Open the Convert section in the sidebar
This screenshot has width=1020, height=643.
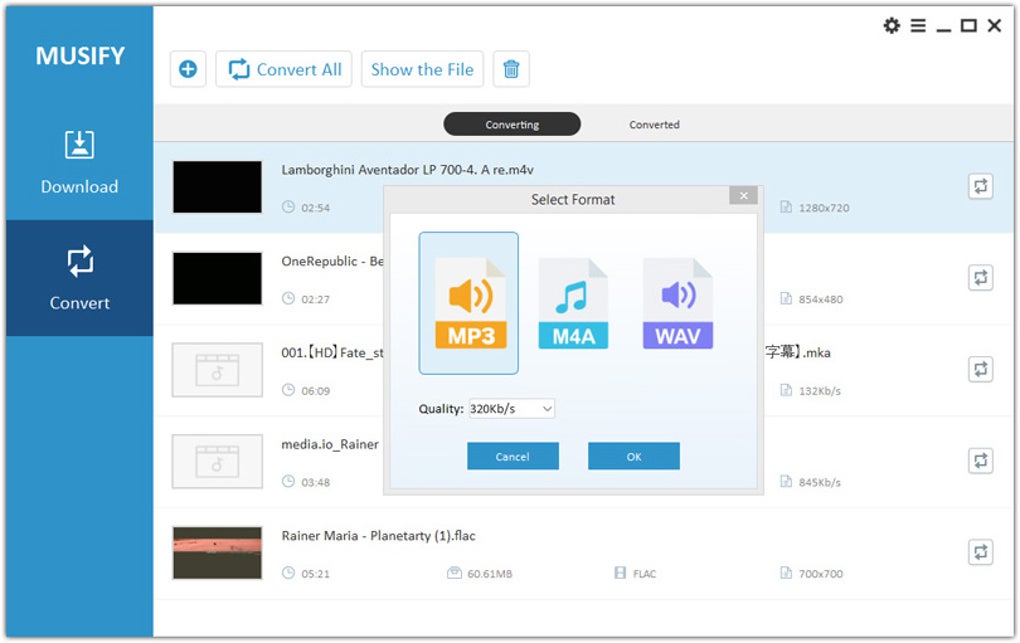point(79,281)
